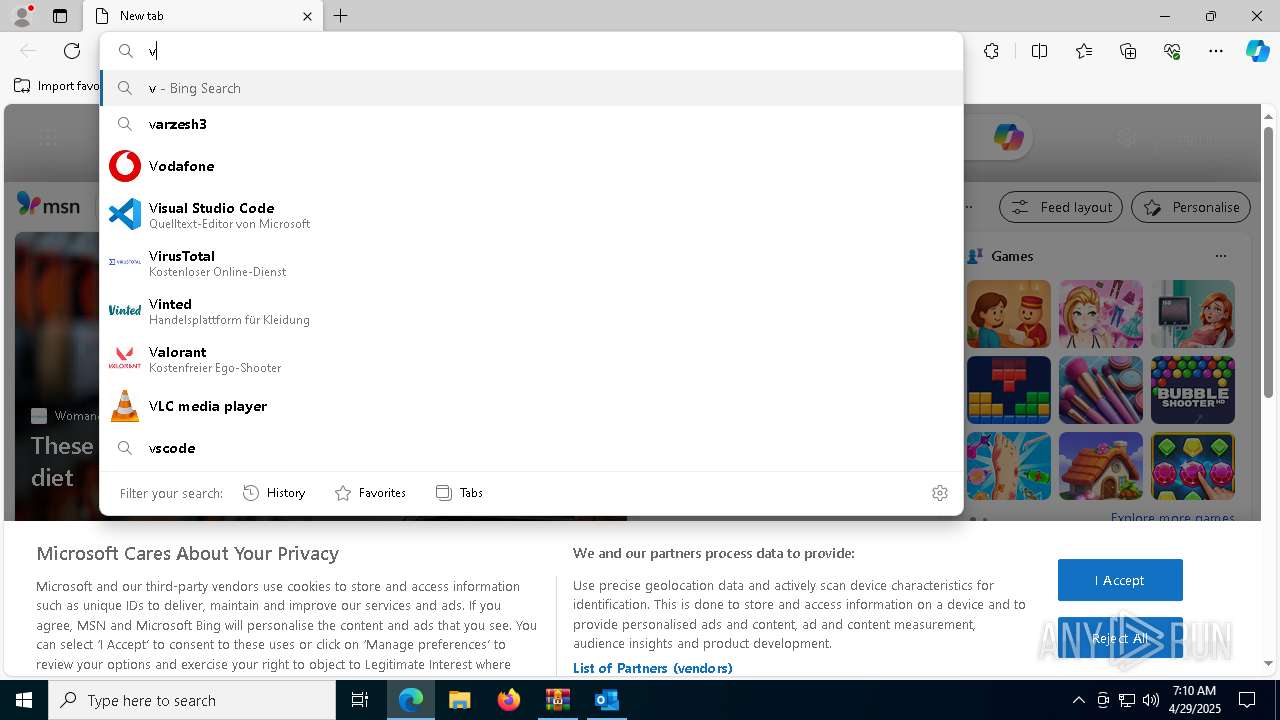Show hidden tray icons chevron
The image size is (1280, 720).
(1078, 700)
